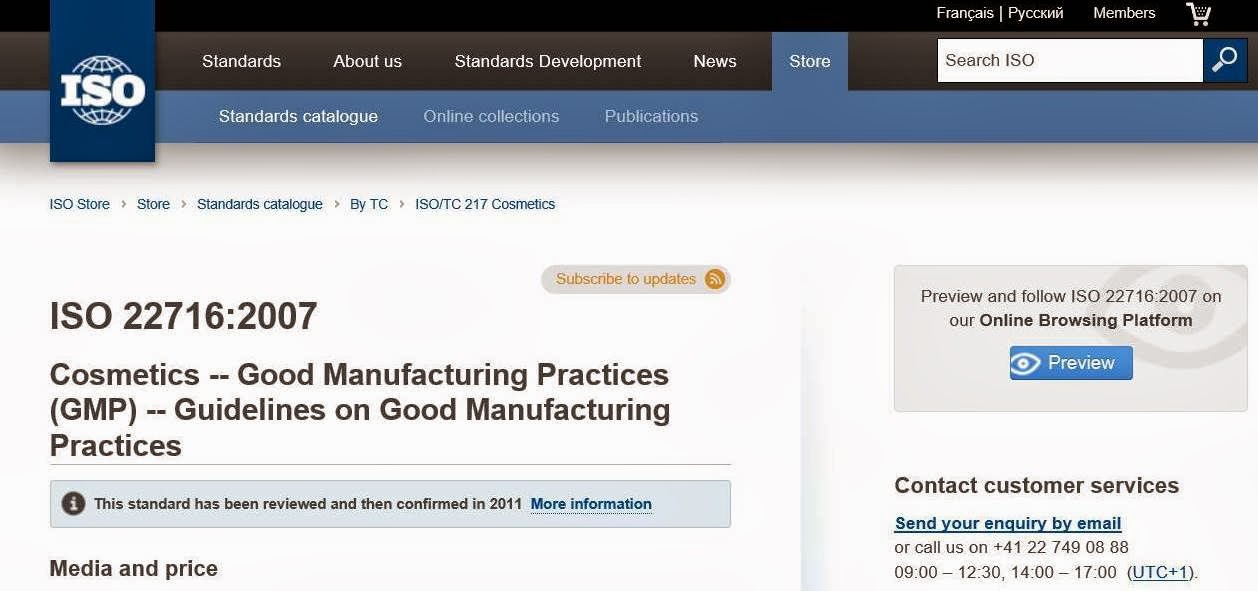Open the Members link

[x=1124, y=13]
